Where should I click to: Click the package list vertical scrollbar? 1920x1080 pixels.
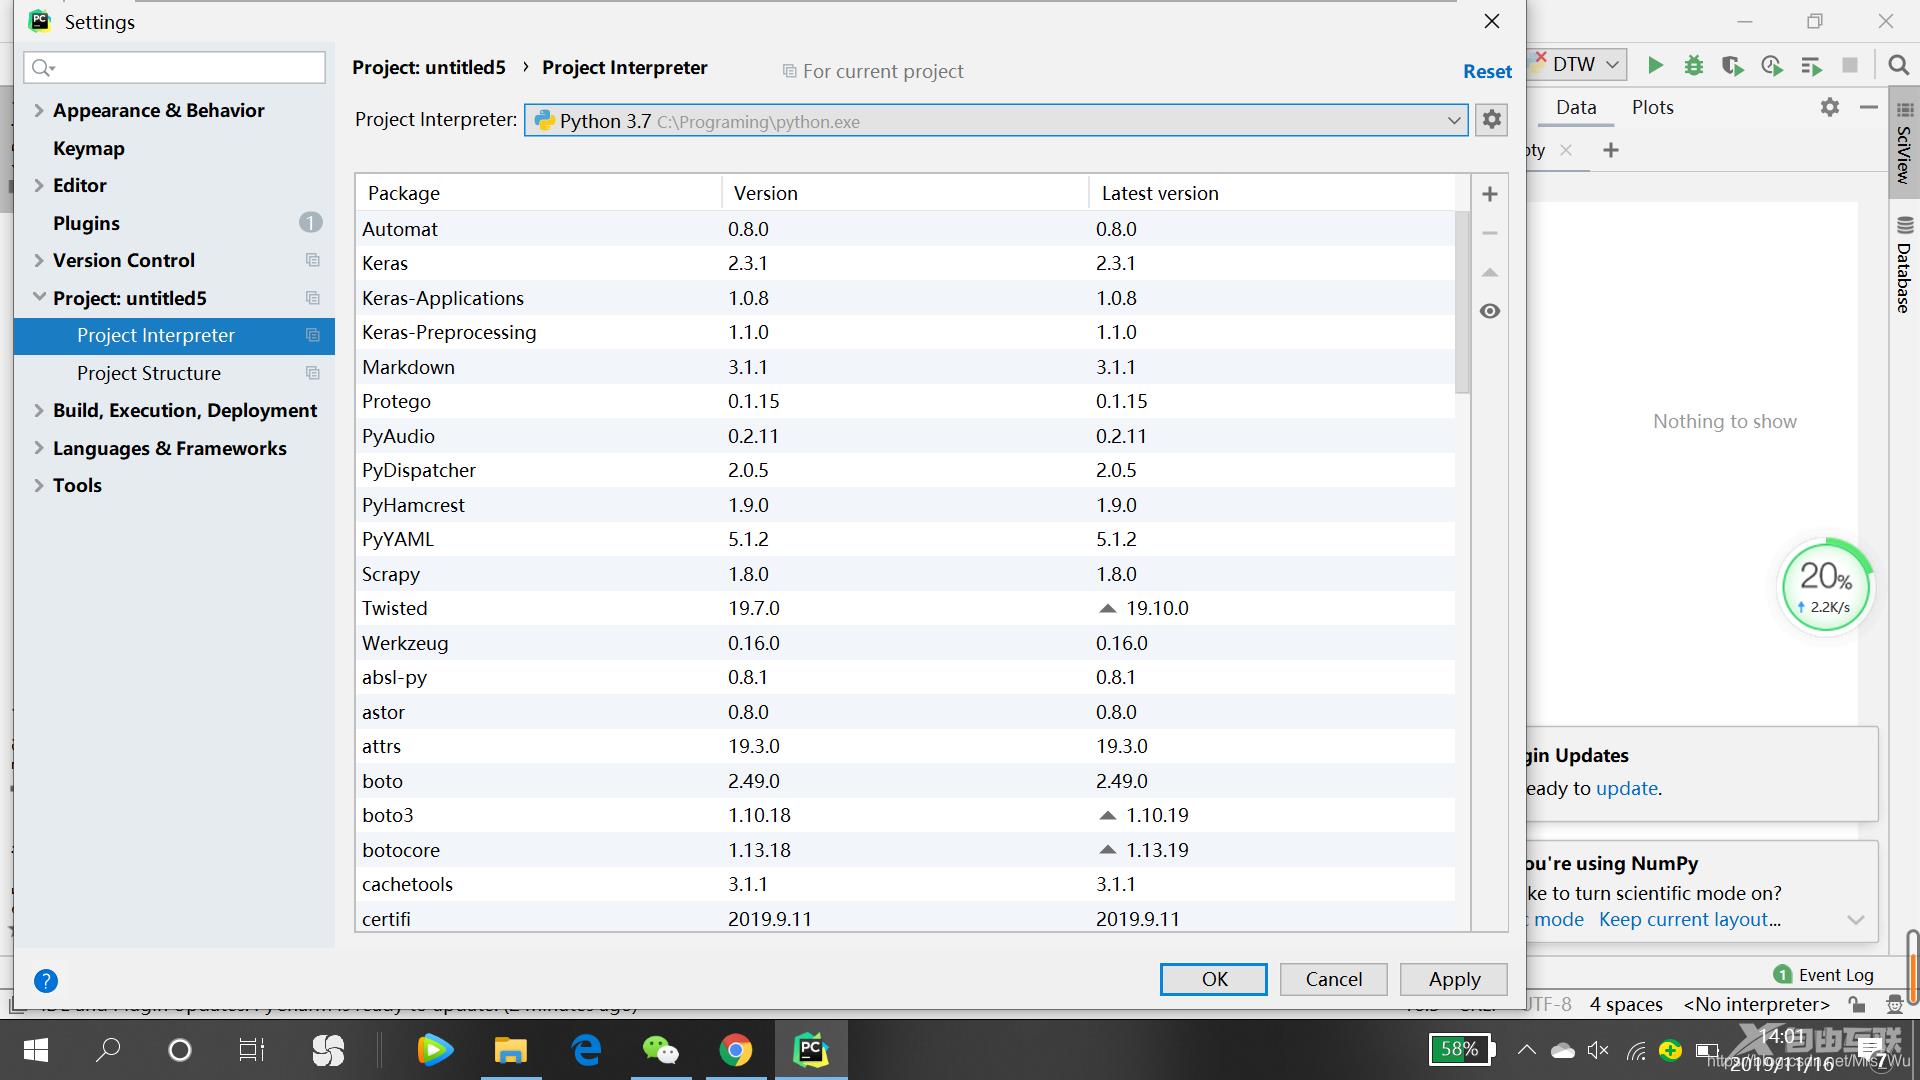[1462, 300]
